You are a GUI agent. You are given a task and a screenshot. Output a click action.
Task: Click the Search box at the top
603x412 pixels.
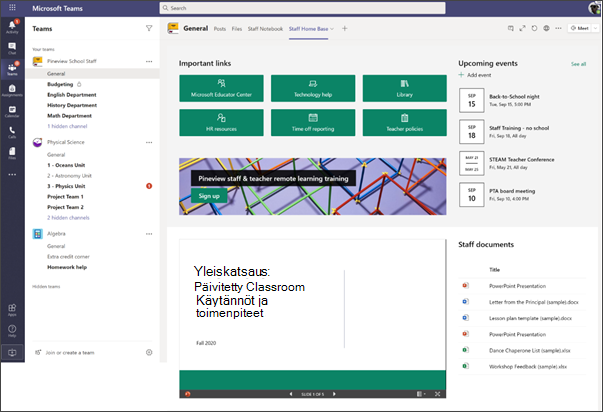(x=303, y=8)
